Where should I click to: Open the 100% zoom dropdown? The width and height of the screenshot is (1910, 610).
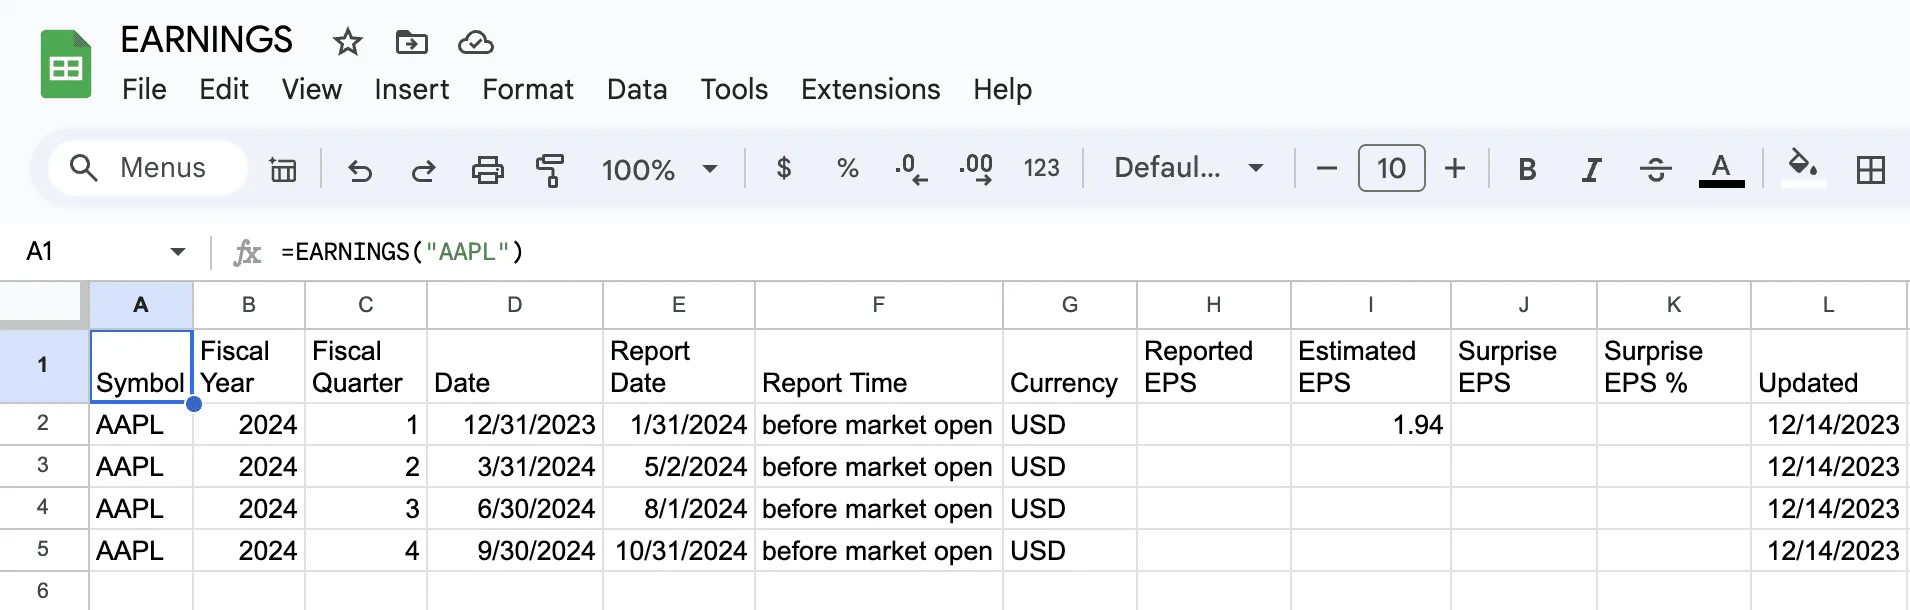[x=660, y=169]
